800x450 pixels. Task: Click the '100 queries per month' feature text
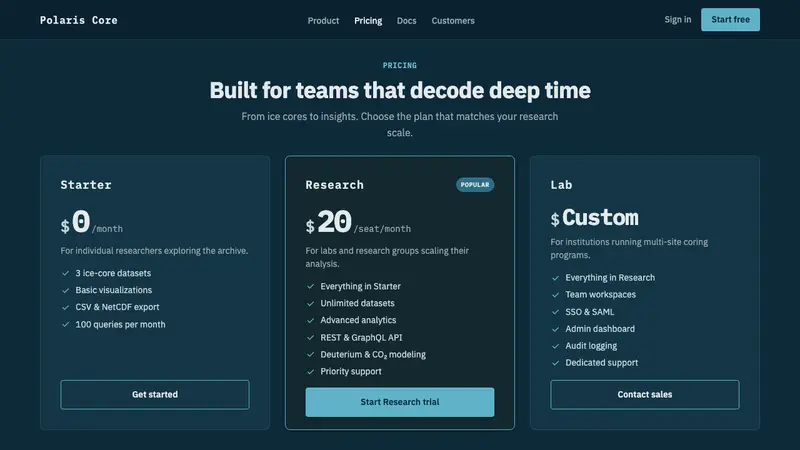click(x=120, y=324)
